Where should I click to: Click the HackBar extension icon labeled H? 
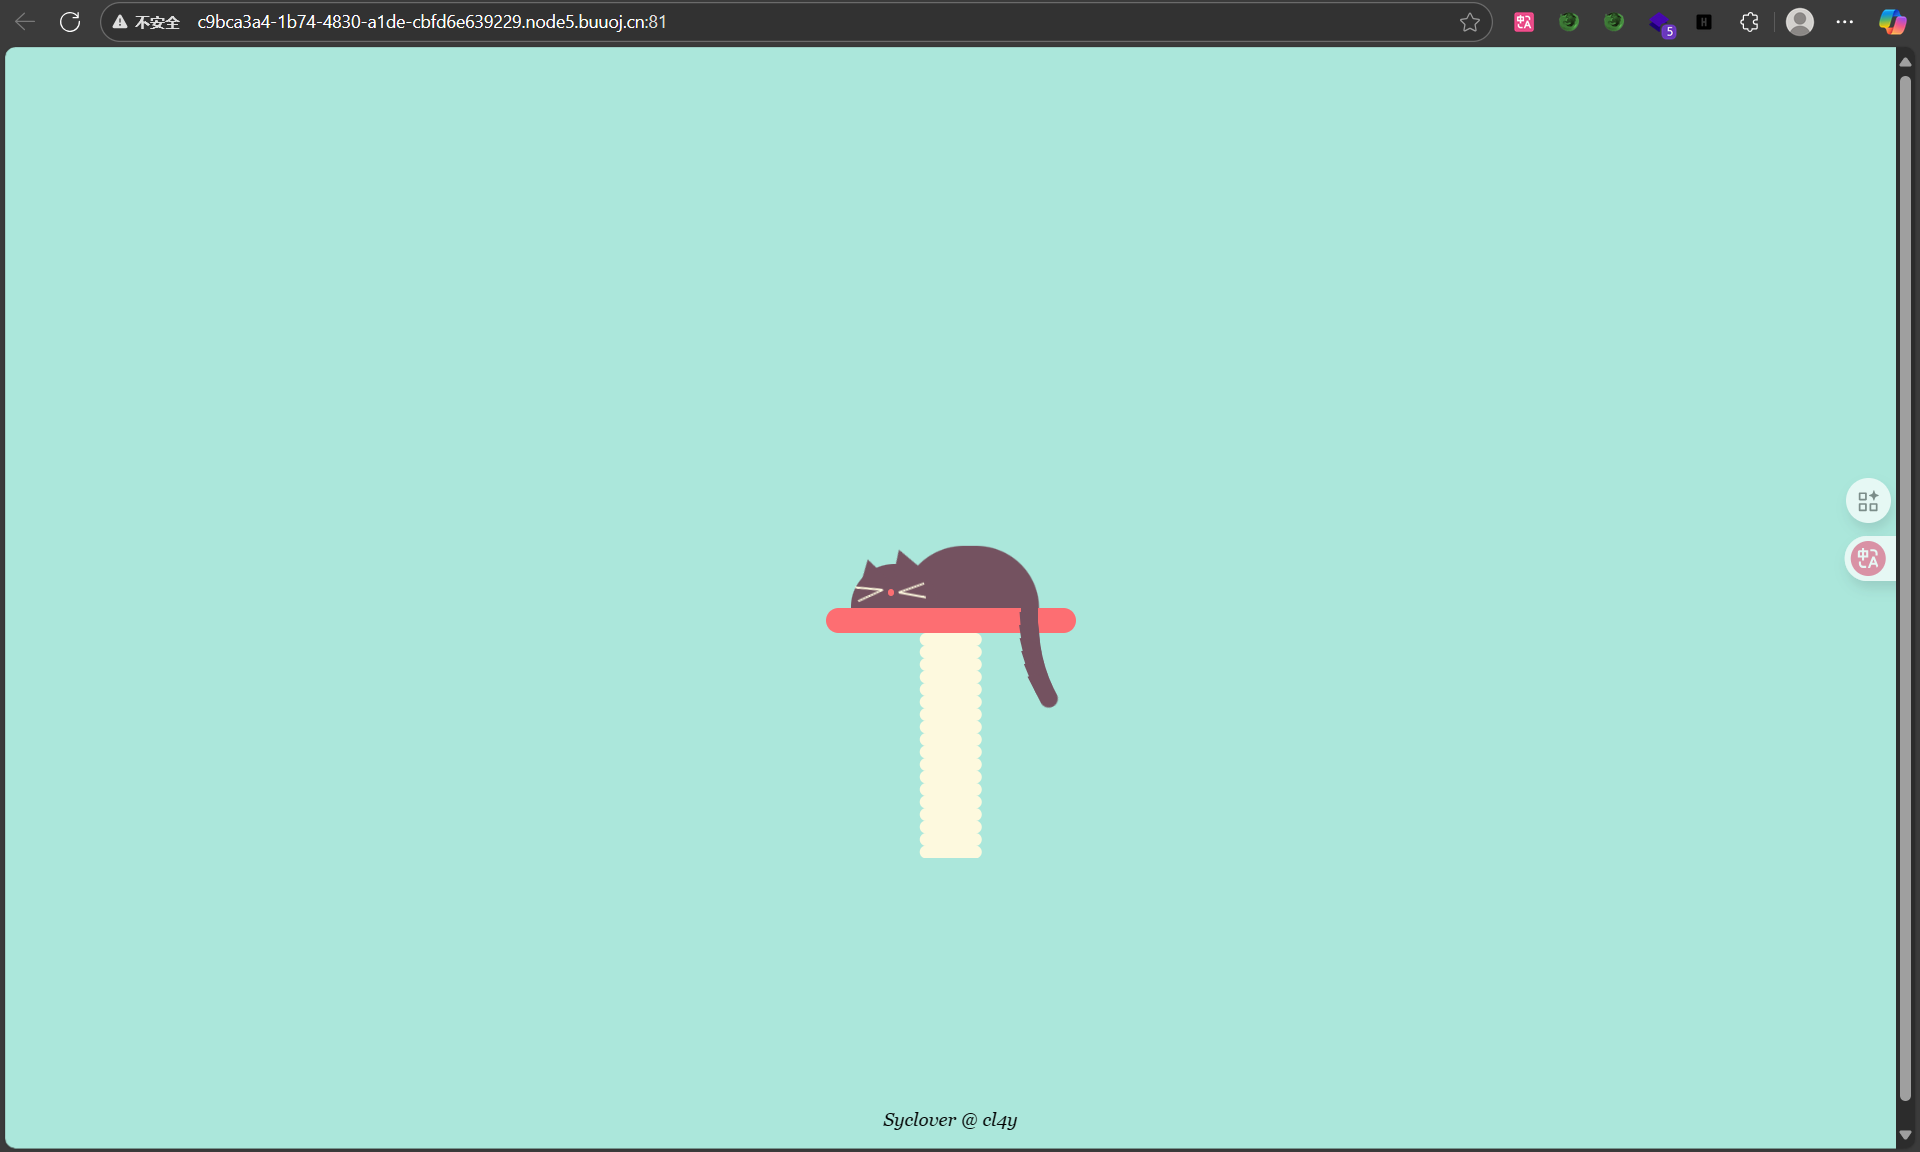click(x=1705, y=22)
